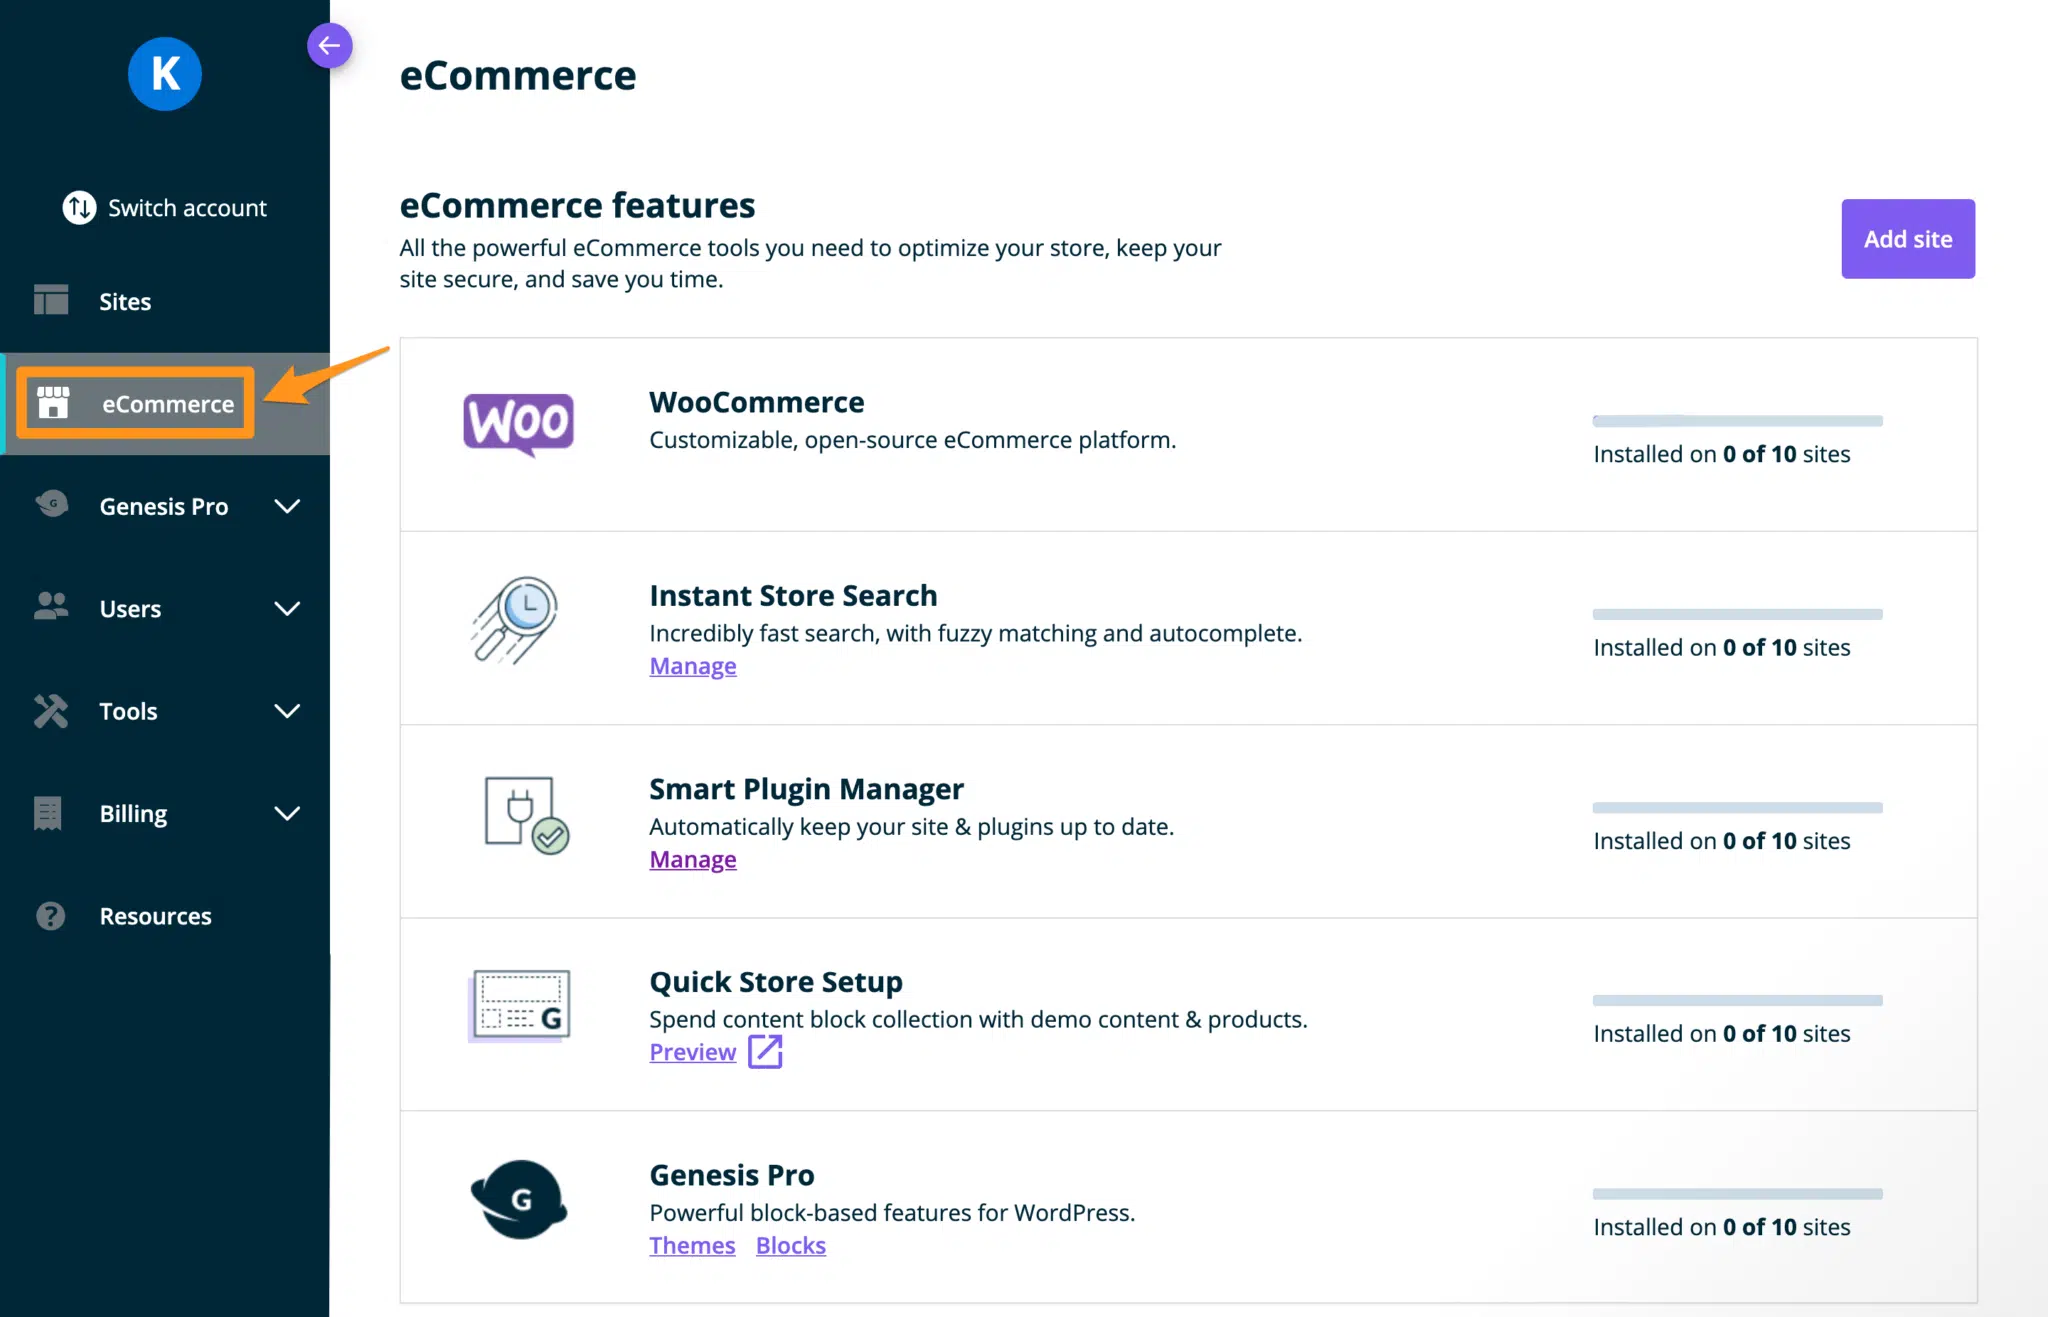Expand the Billing sidebar chevron

(287, 814)
